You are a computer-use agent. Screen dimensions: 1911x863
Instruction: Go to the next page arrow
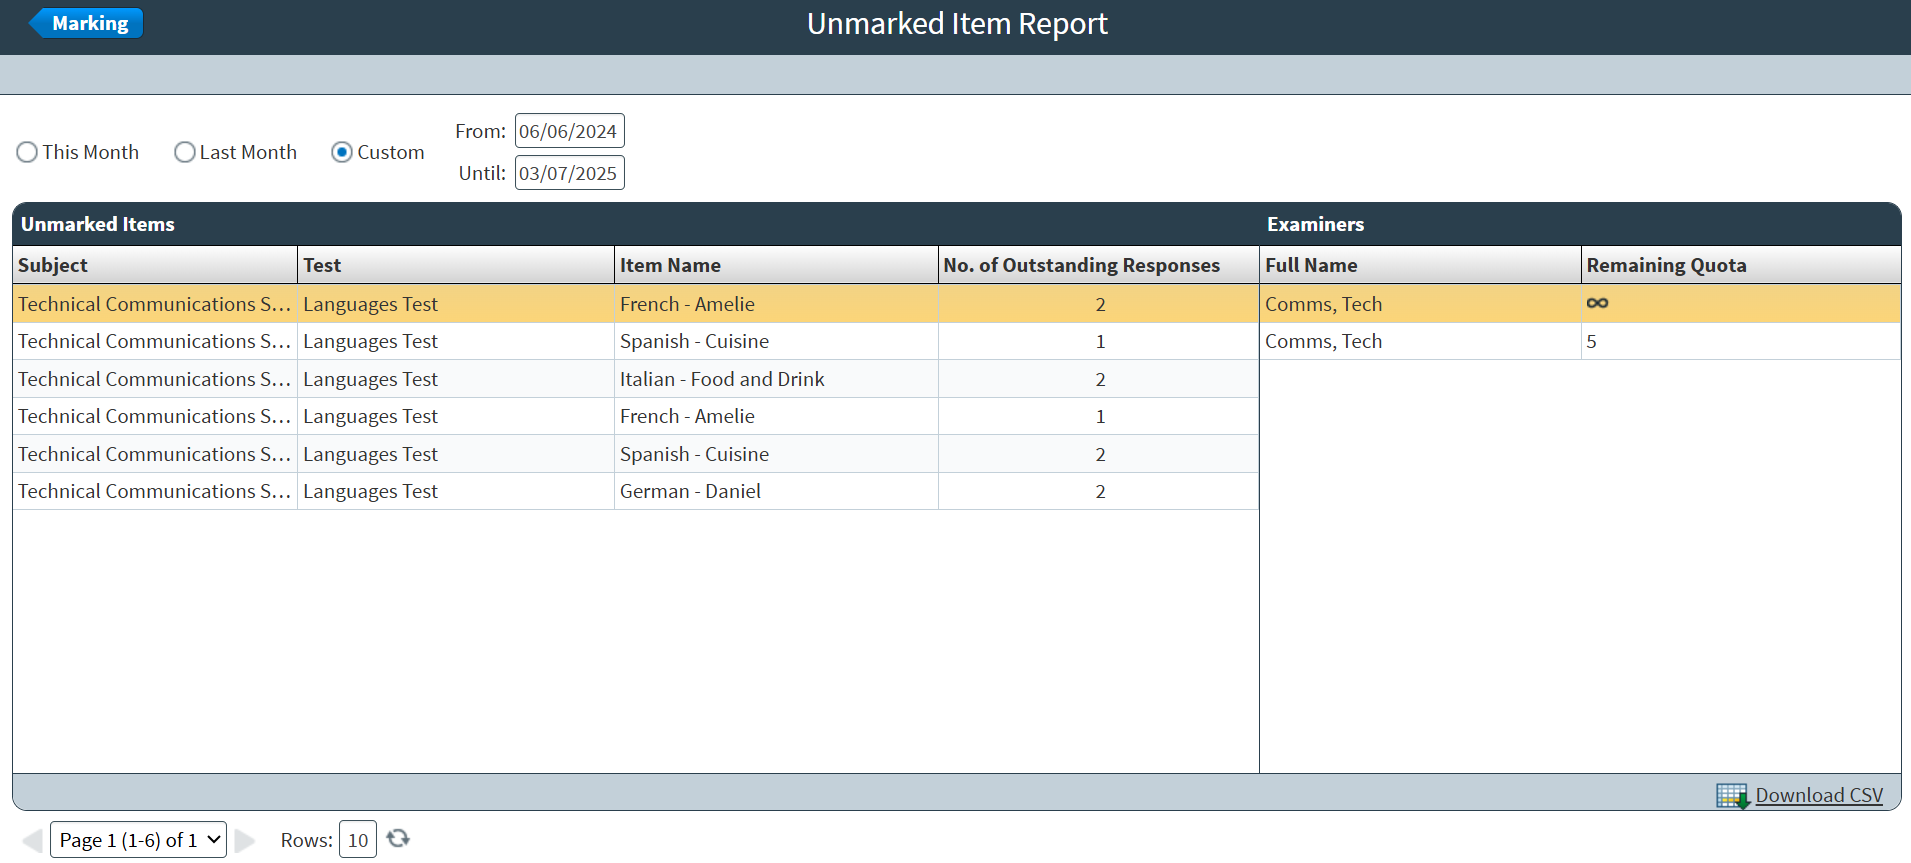point(245,840)
